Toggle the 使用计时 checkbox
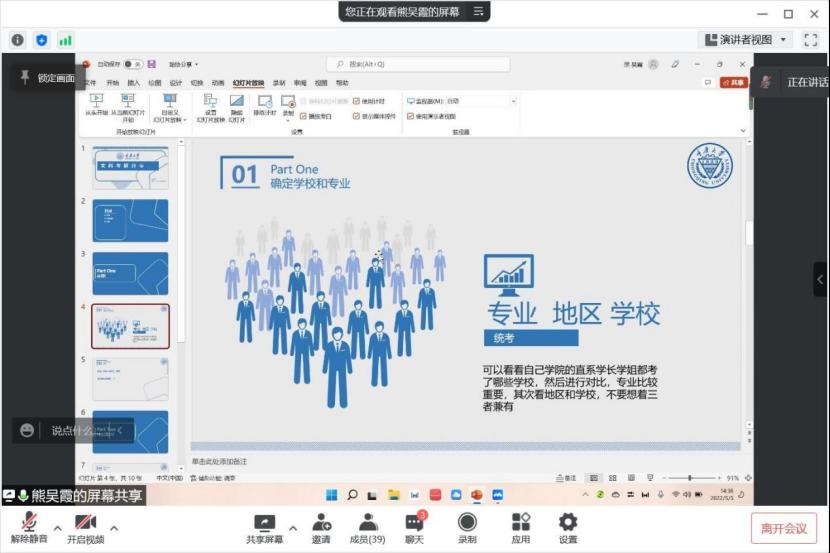 356,101
